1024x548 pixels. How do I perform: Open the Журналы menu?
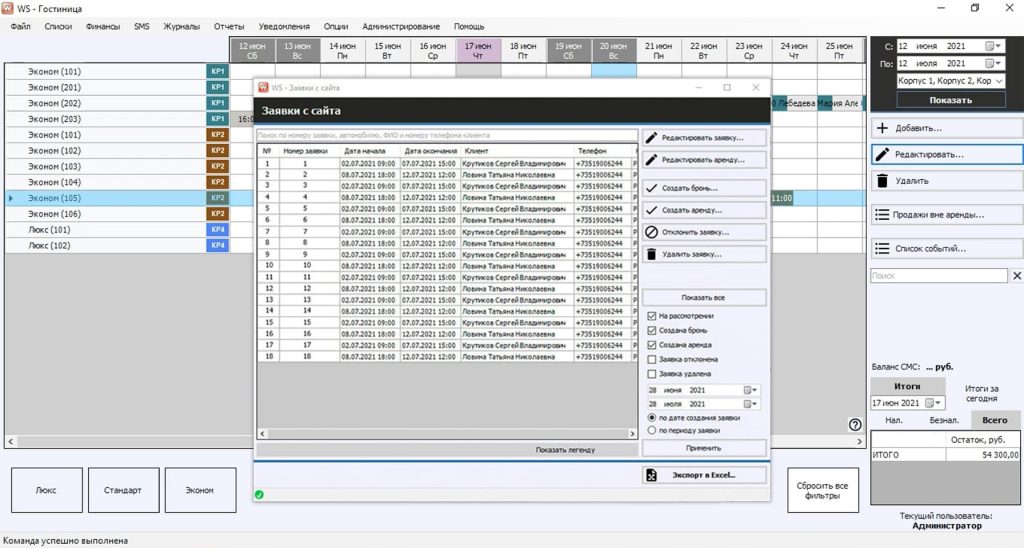click(x=182, y=27)
